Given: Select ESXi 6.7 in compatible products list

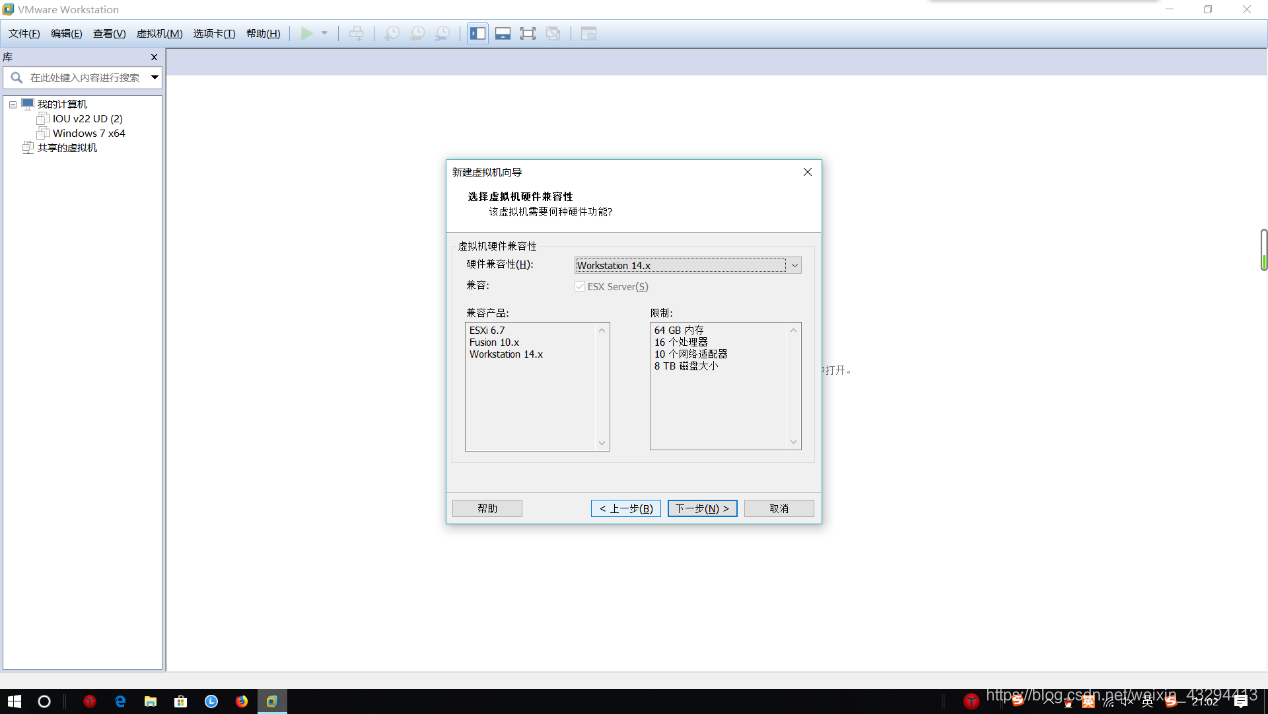Looking at the screenshot, I should (487, 330).
